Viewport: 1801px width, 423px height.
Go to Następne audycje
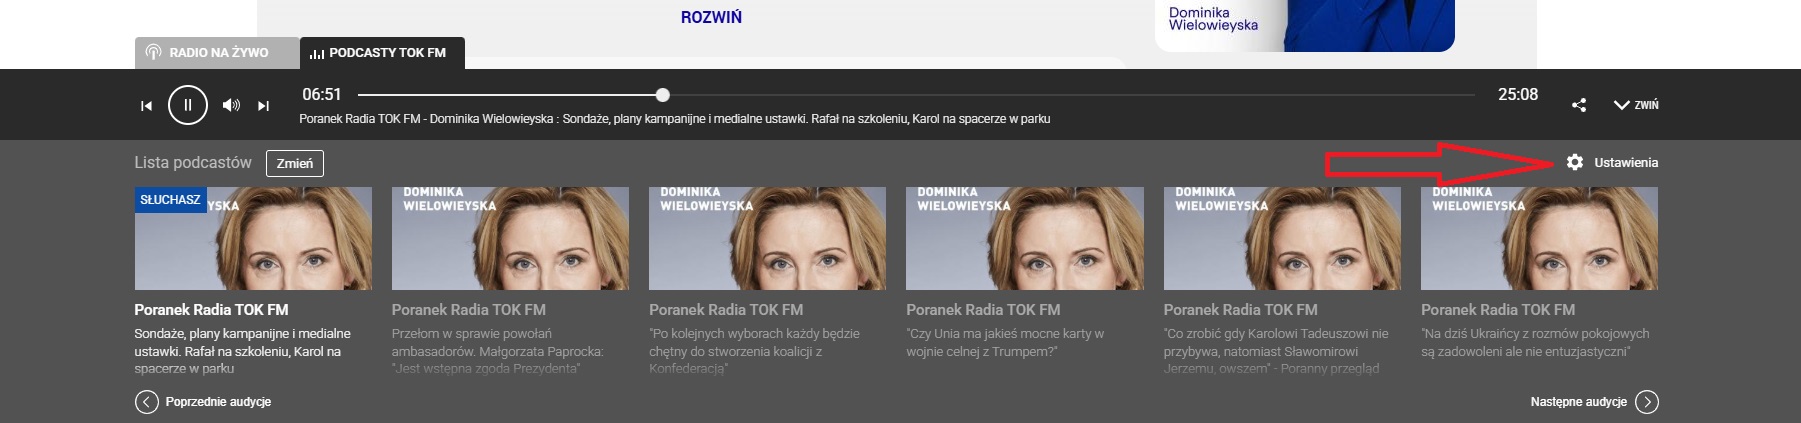tap(1594, 402)
